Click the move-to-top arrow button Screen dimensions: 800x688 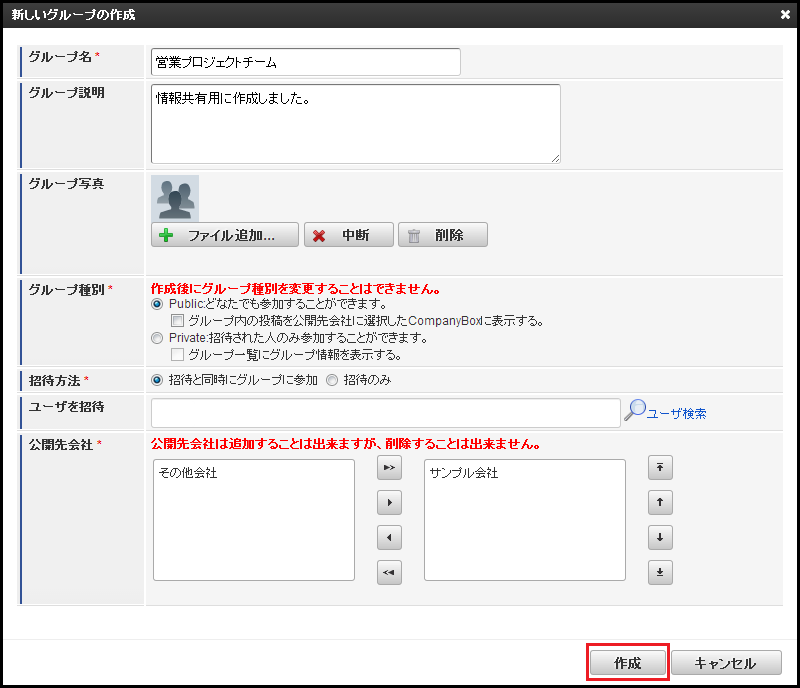tap(660, 468)
